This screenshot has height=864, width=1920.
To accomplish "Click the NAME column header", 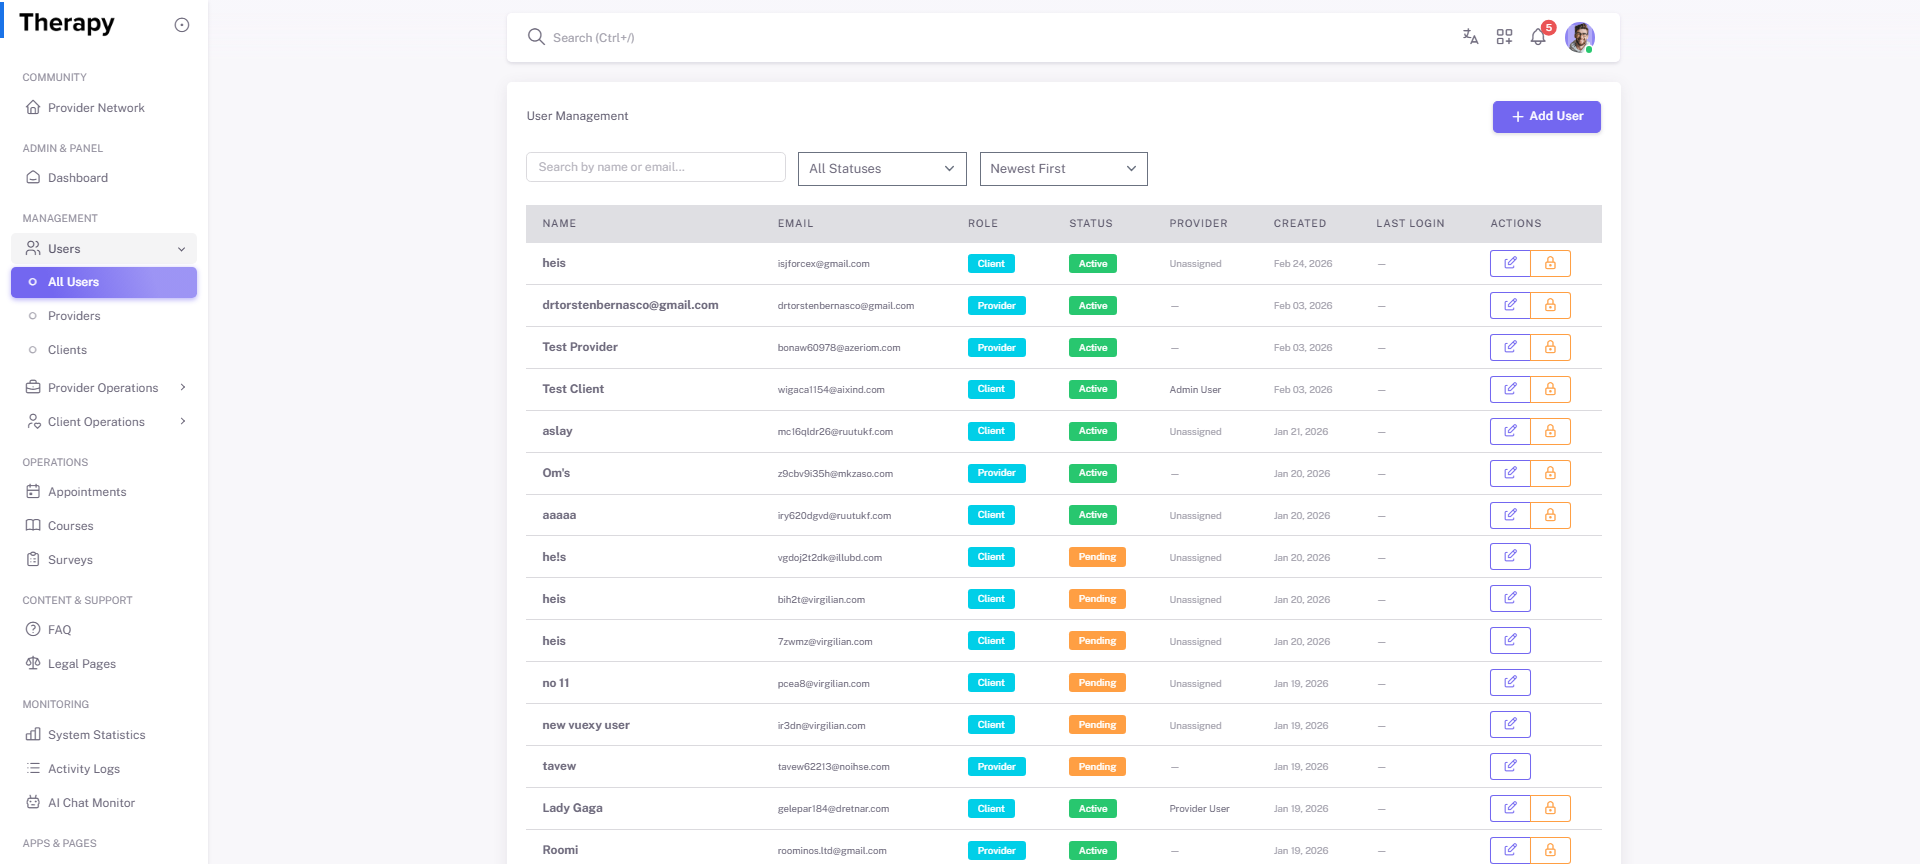I will pyautogui.click(x=559, y=224).
